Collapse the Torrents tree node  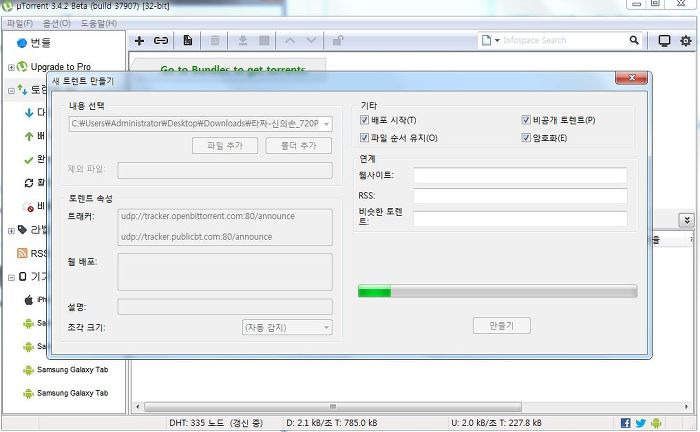(11, 91)
